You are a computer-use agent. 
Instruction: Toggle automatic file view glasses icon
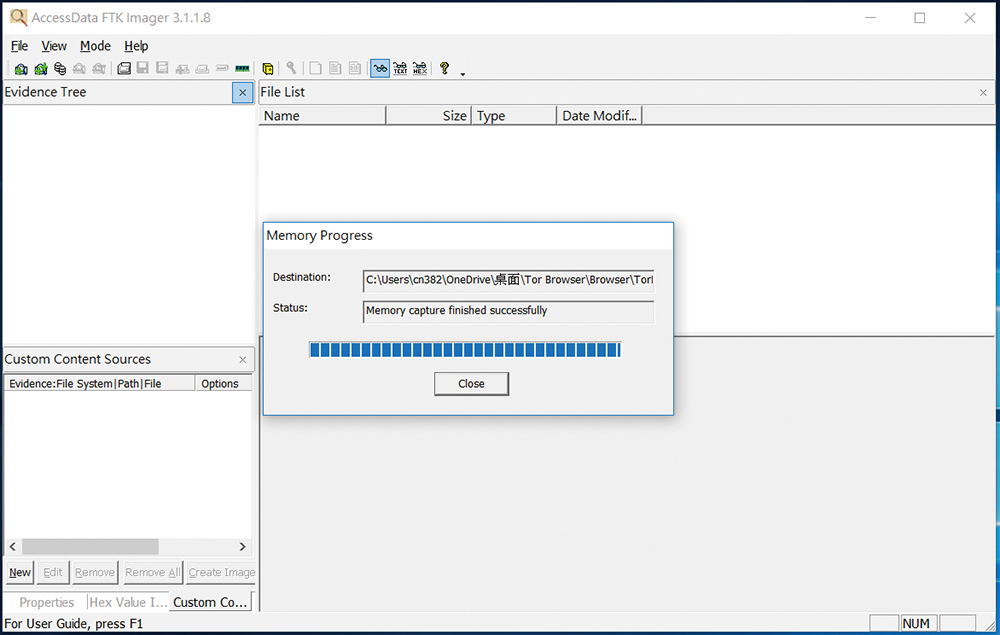pos(380,68)
